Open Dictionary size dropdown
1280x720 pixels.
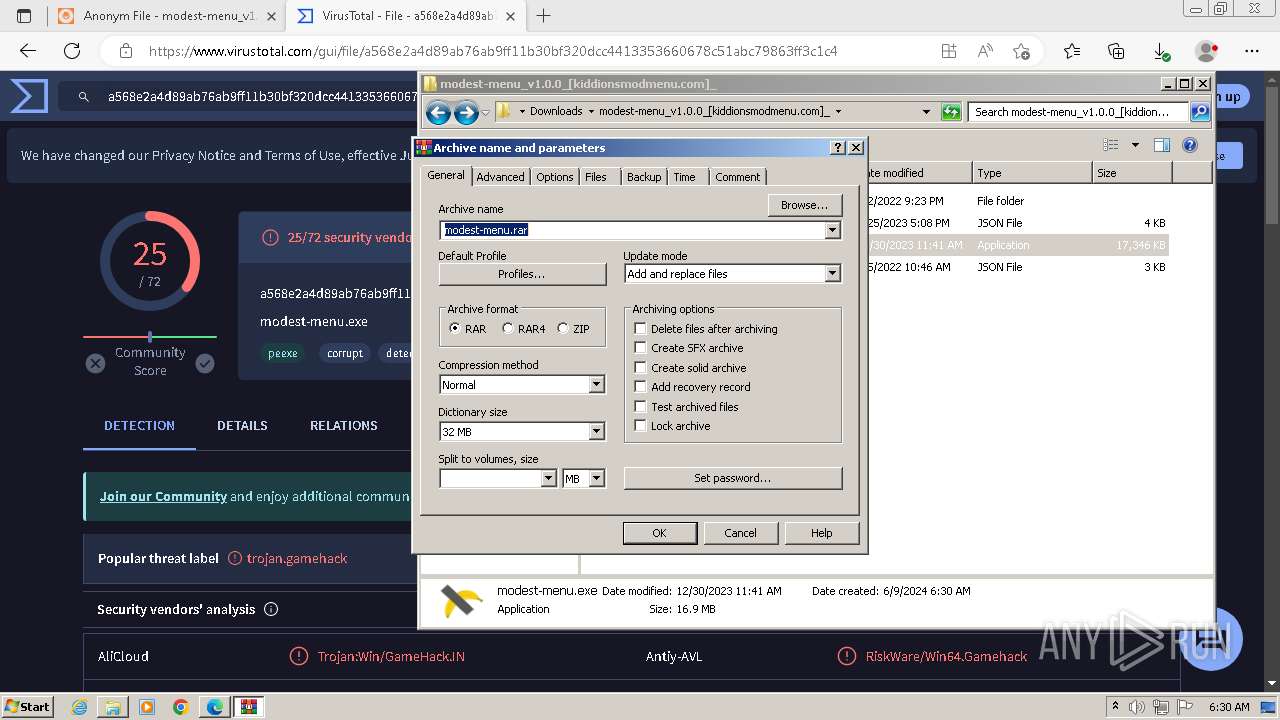597,432
